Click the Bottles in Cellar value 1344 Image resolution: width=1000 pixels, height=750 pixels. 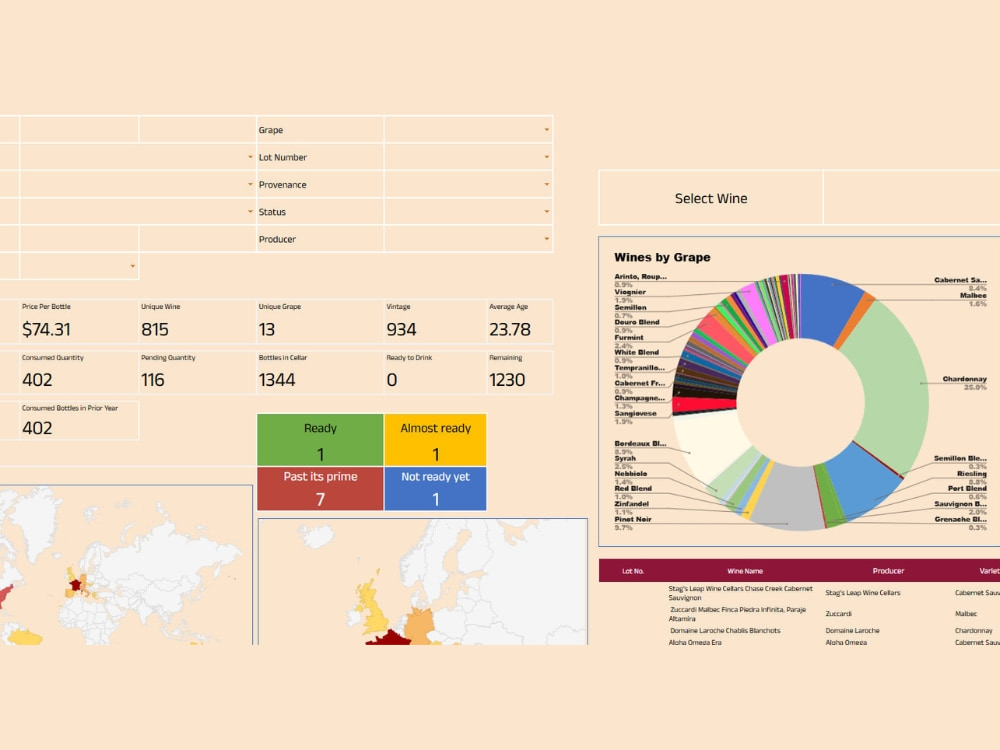pyautogui.click(x=277, y=380)
